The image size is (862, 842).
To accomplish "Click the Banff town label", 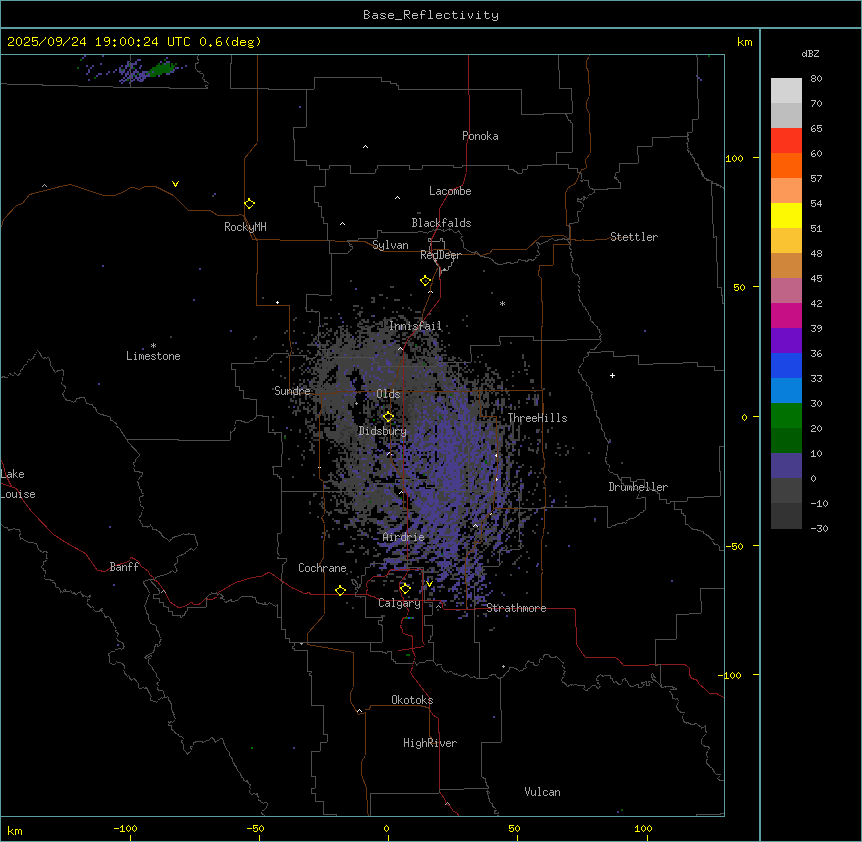I will point(124,567).
